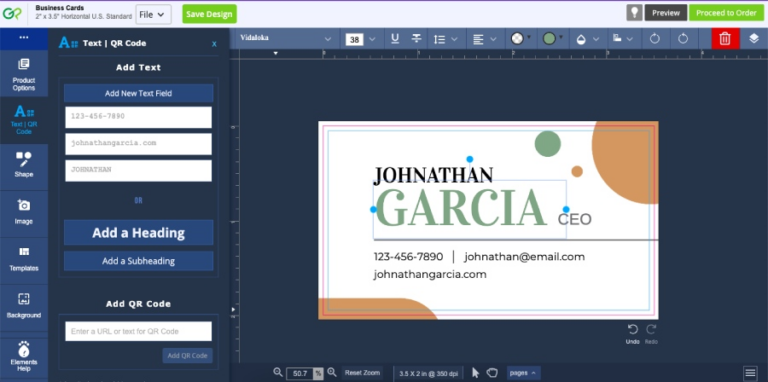This screenshot has height=382, width=768.
Task: Open the Shape tool panel
Action: 24,167
